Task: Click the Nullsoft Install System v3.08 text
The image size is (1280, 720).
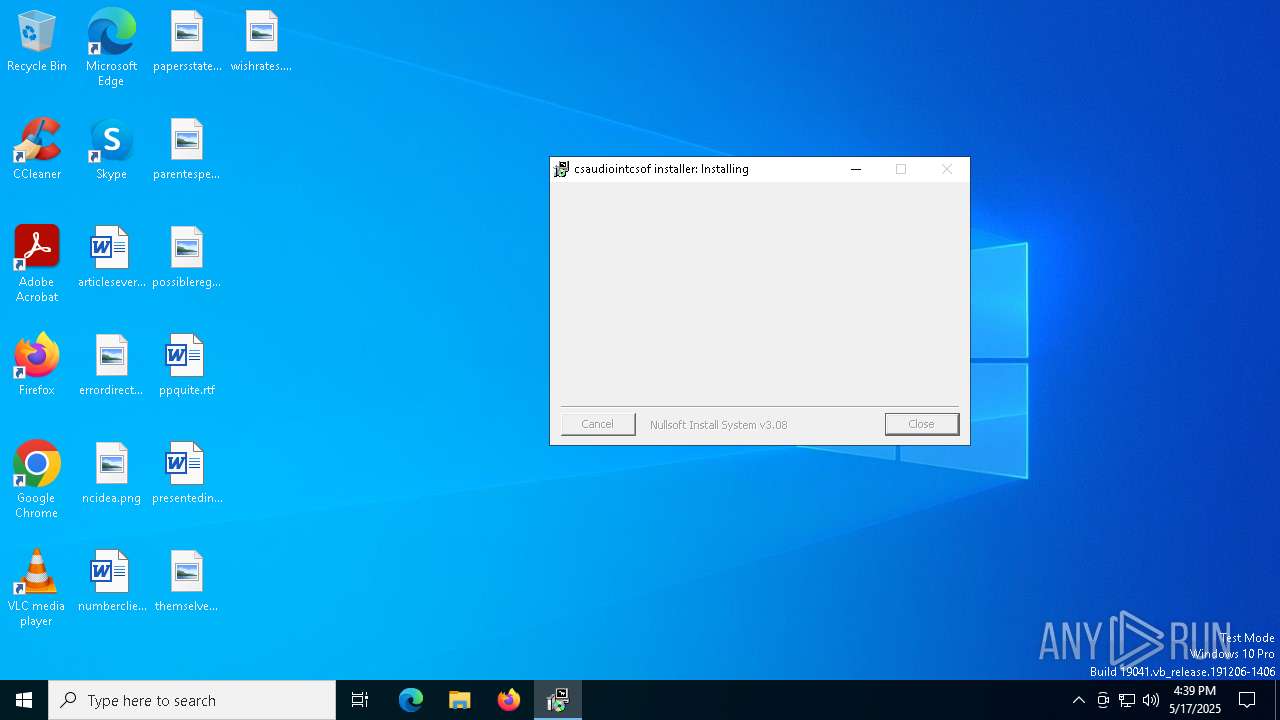Action: pyautogui.click(x=719, y=425)
